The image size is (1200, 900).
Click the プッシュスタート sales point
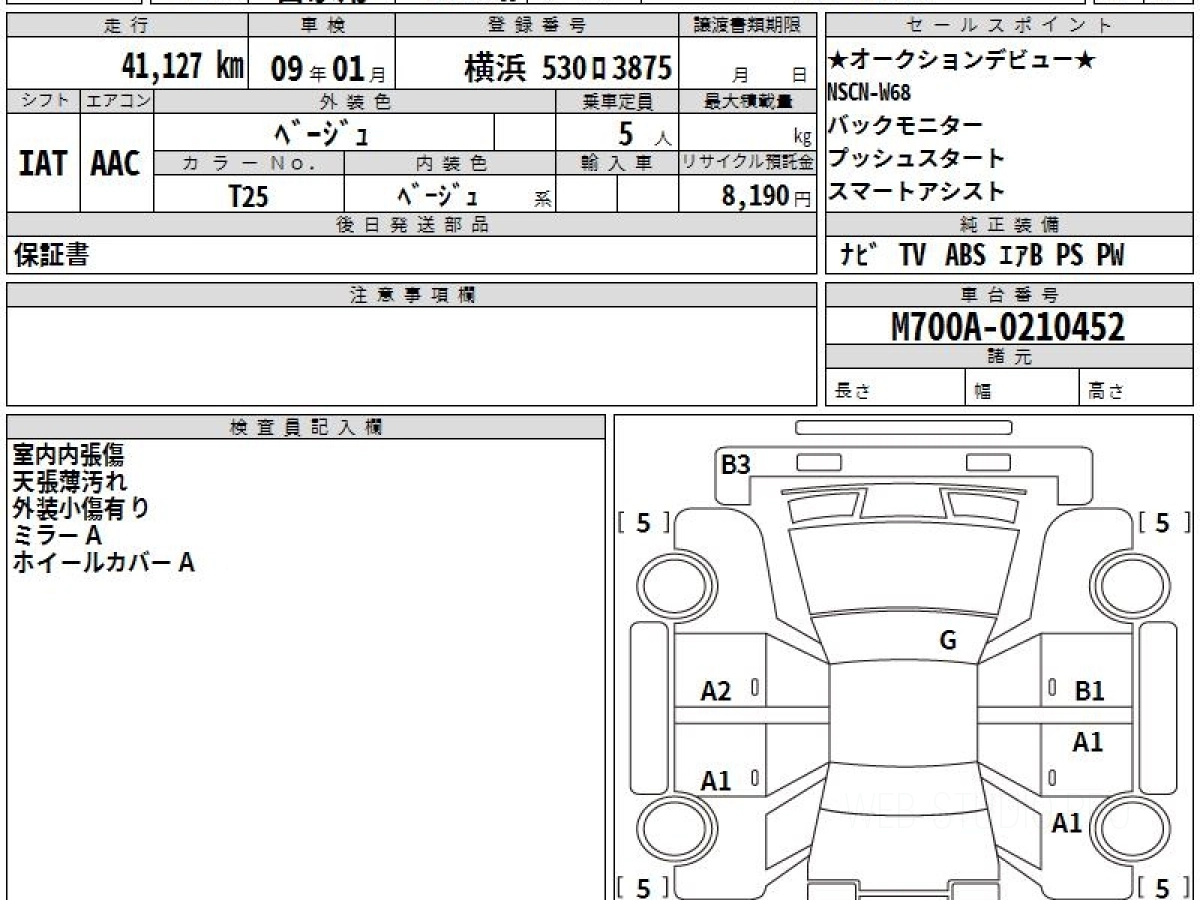click(916, 158)
